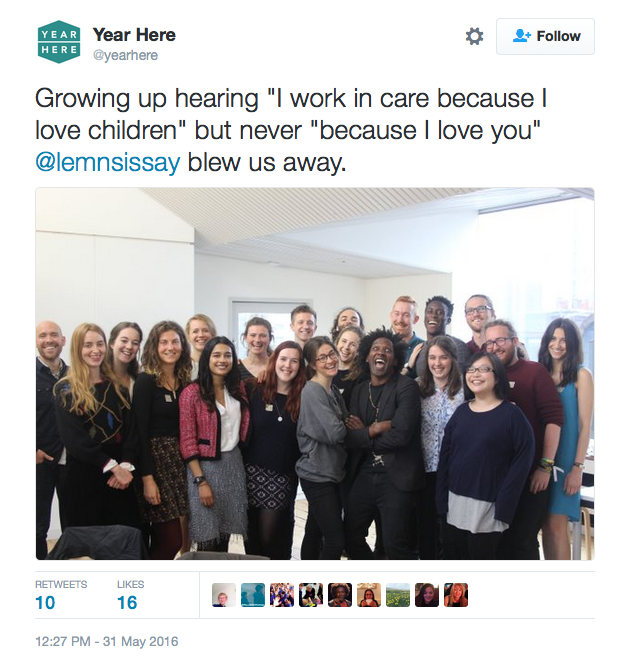
Task: Click the add-person icon on Follow
Action: pos(522,36)
